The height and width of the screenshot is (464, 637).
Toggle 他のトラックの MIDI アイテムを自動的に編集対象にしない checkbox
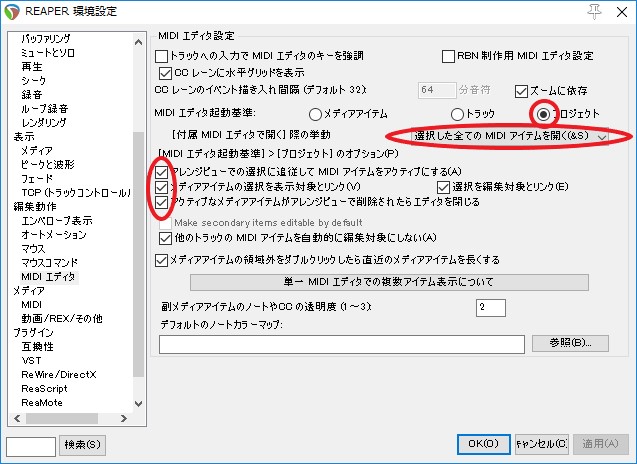[165, 239]
